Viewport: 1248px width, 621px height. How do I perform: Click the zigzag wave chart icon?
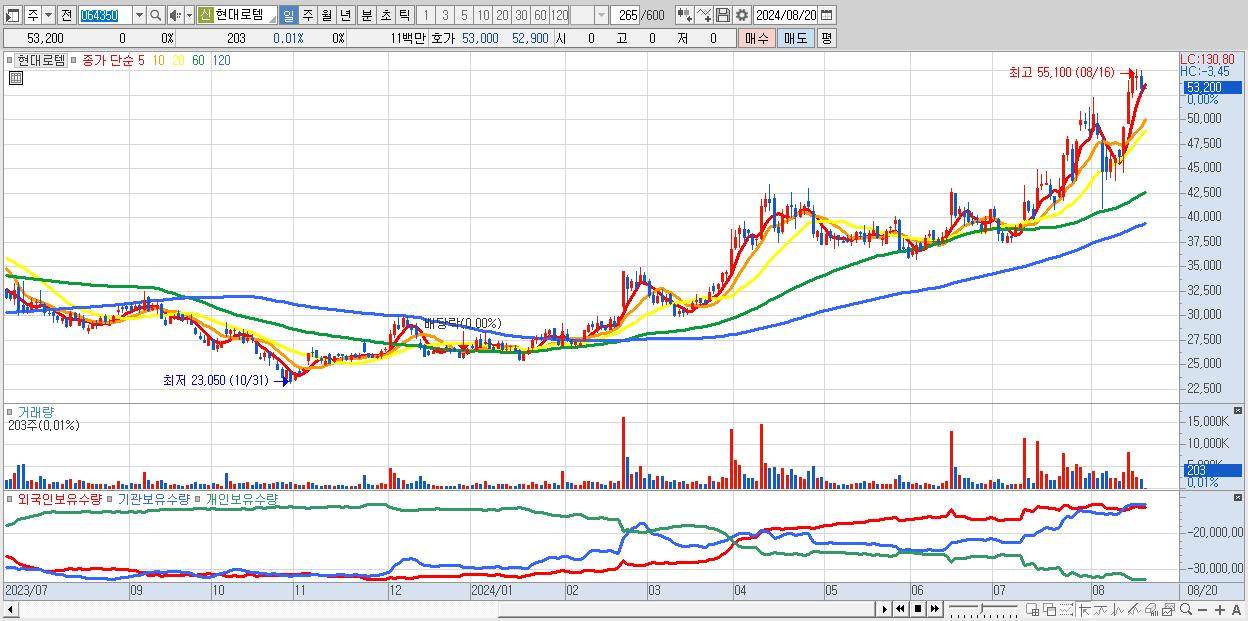(1118, 610)
